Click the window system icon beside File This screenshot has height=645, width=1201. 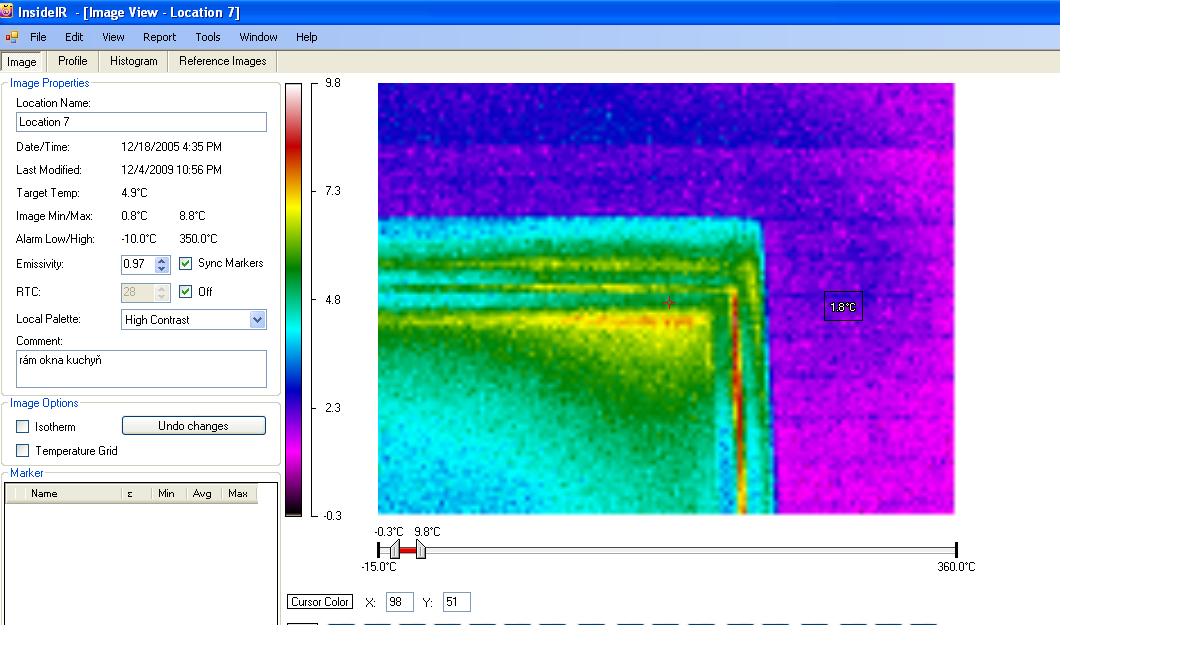tap(12, 37)
